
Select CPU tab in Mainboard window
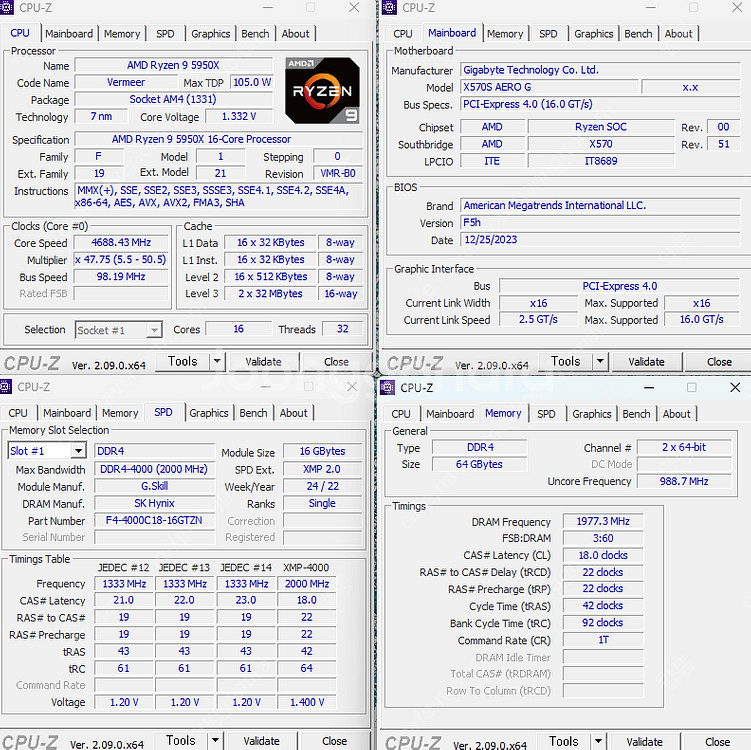click(403, 34)
